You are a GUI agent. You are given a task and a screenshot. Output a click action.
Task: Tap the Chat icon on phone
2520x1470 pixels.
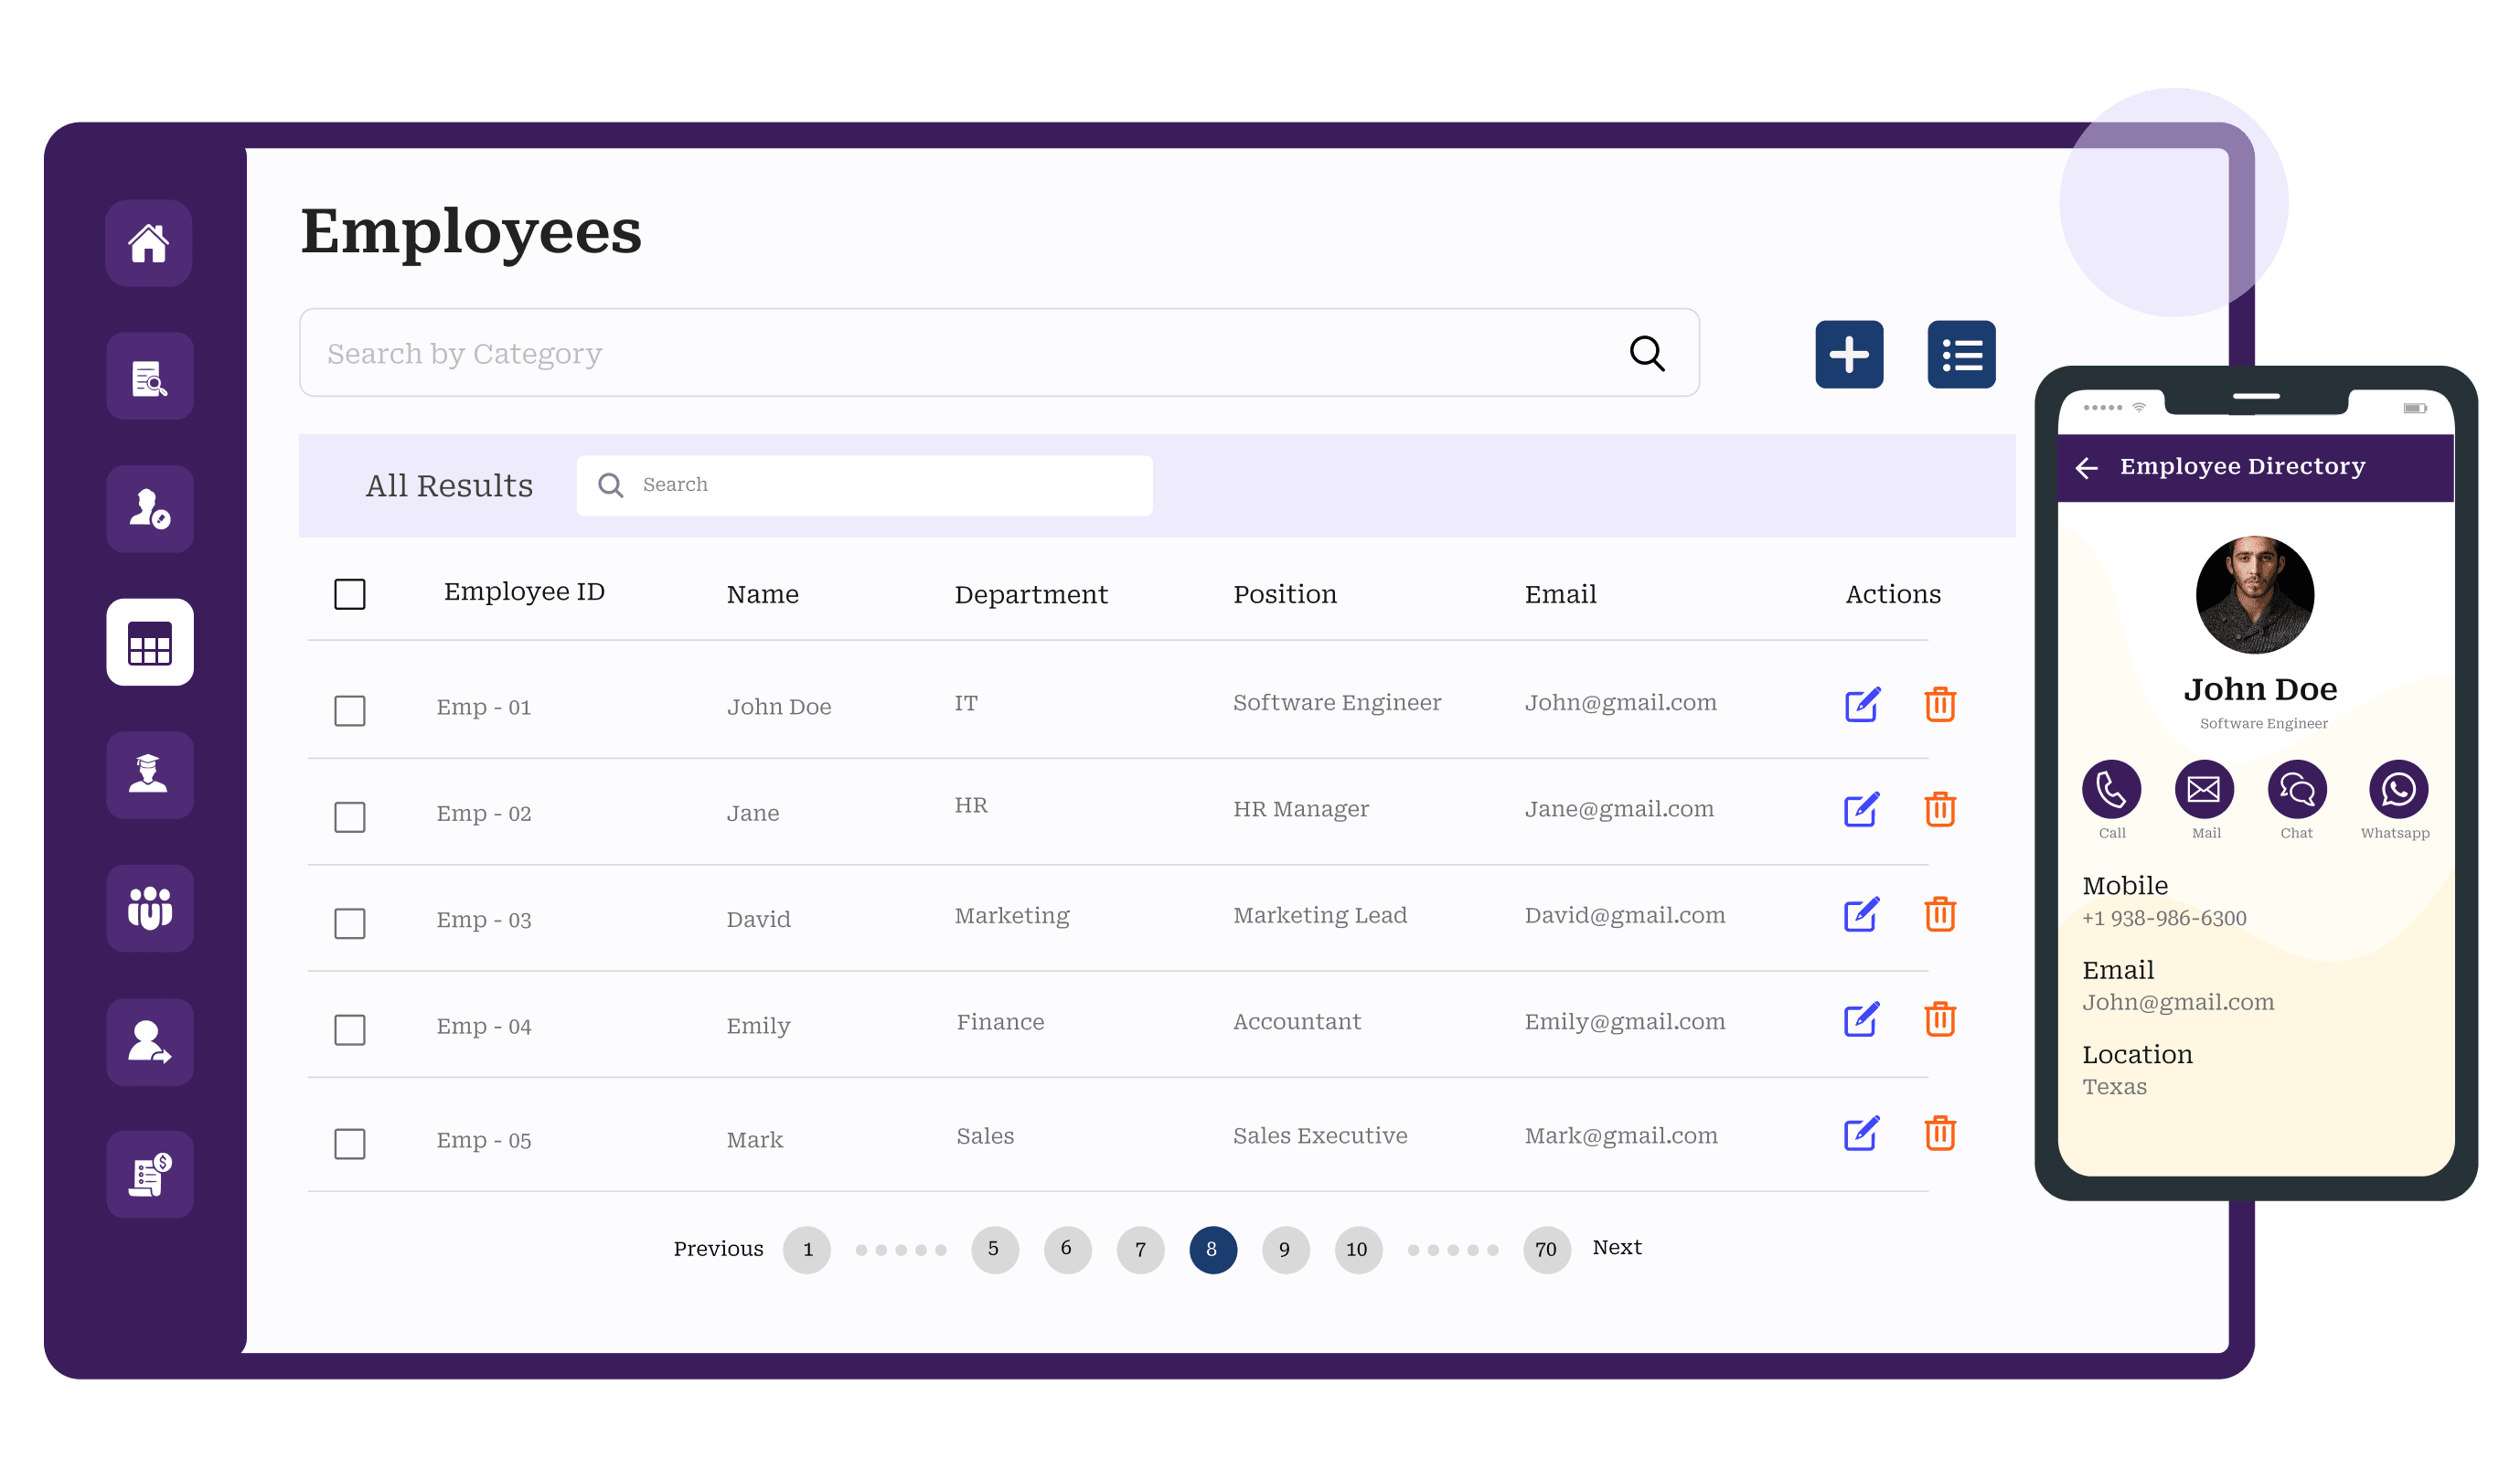tap(2297, 790)
